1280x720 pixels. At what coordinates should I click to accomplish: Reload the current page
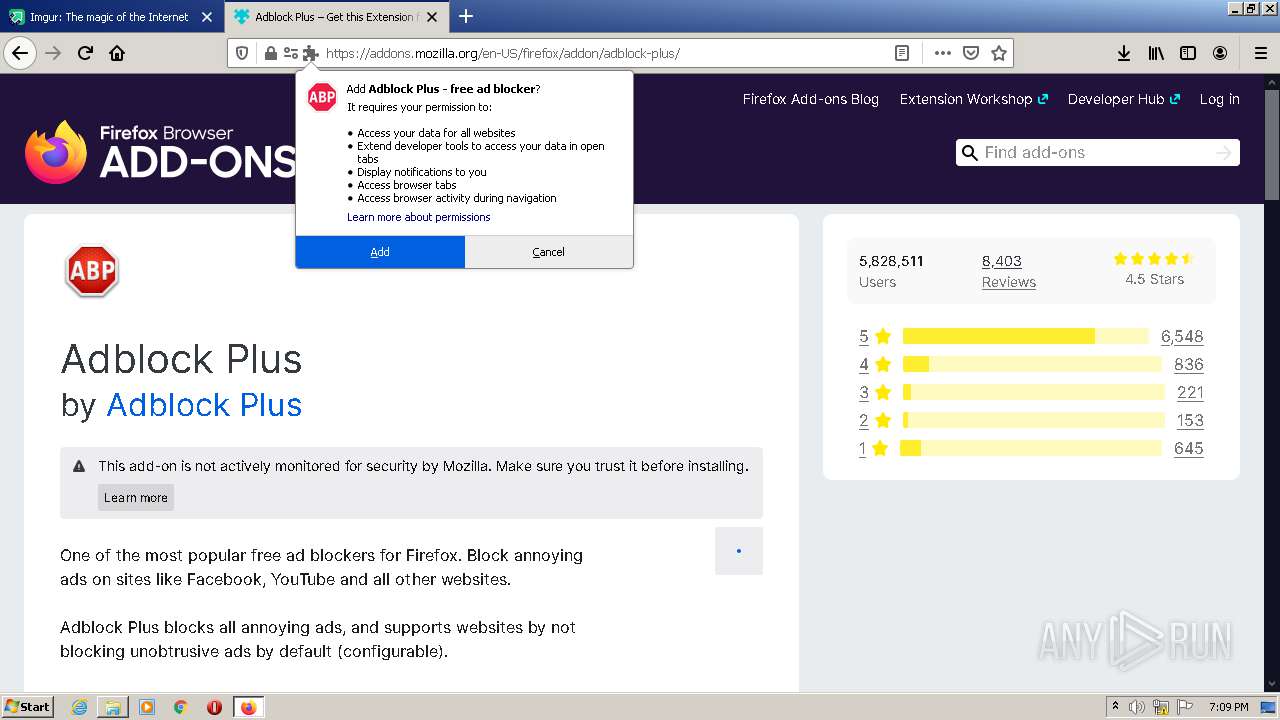[x=85, y=53]
